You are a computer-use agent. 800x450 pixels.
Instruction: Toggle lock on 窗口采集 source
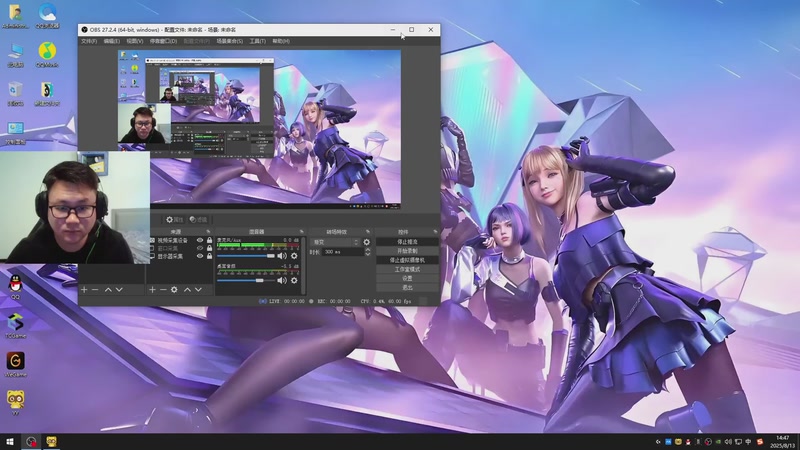click(x=209, y=248)
